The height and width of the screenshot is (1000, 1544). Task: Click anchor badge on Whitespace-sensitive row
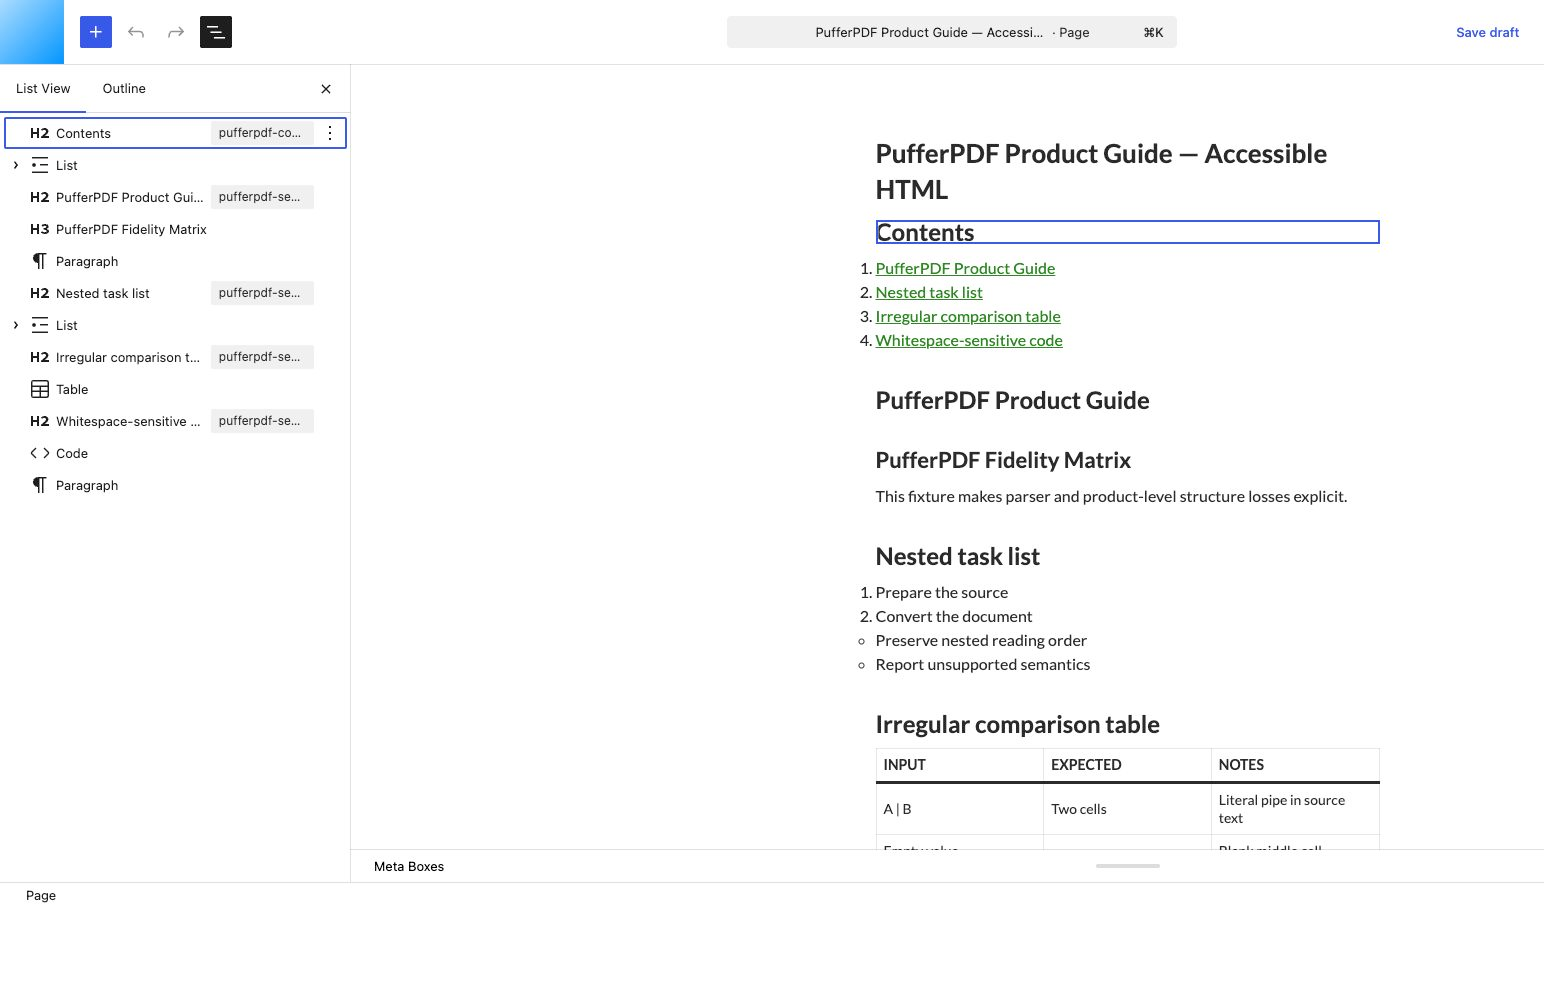pyautogui.click(x=262, y=421)
